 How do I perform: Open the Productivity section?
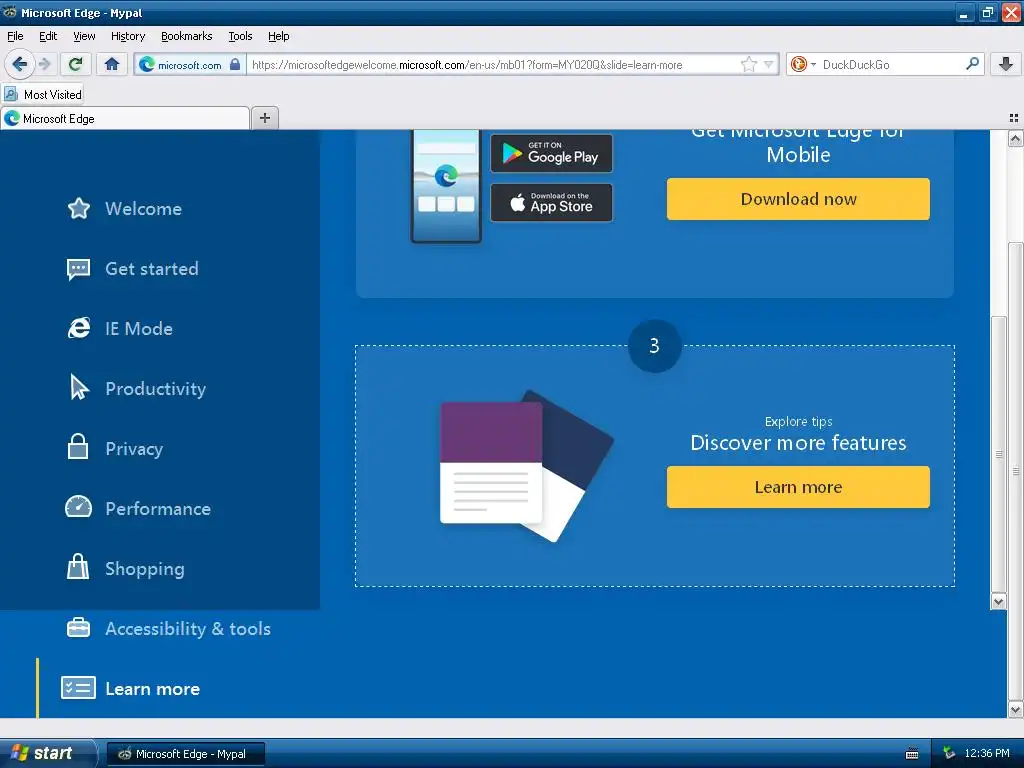(155, 389)
